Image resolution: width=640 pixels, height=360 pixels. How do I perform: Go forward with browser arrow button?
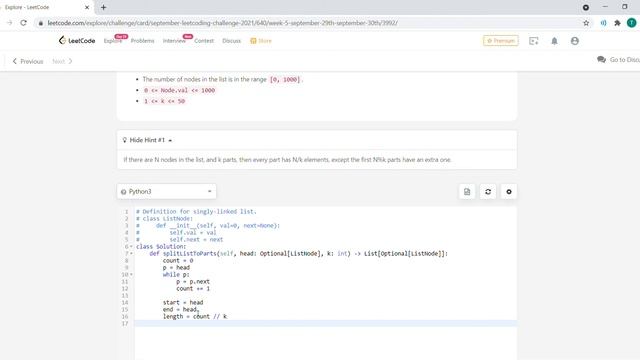(9, 23)
